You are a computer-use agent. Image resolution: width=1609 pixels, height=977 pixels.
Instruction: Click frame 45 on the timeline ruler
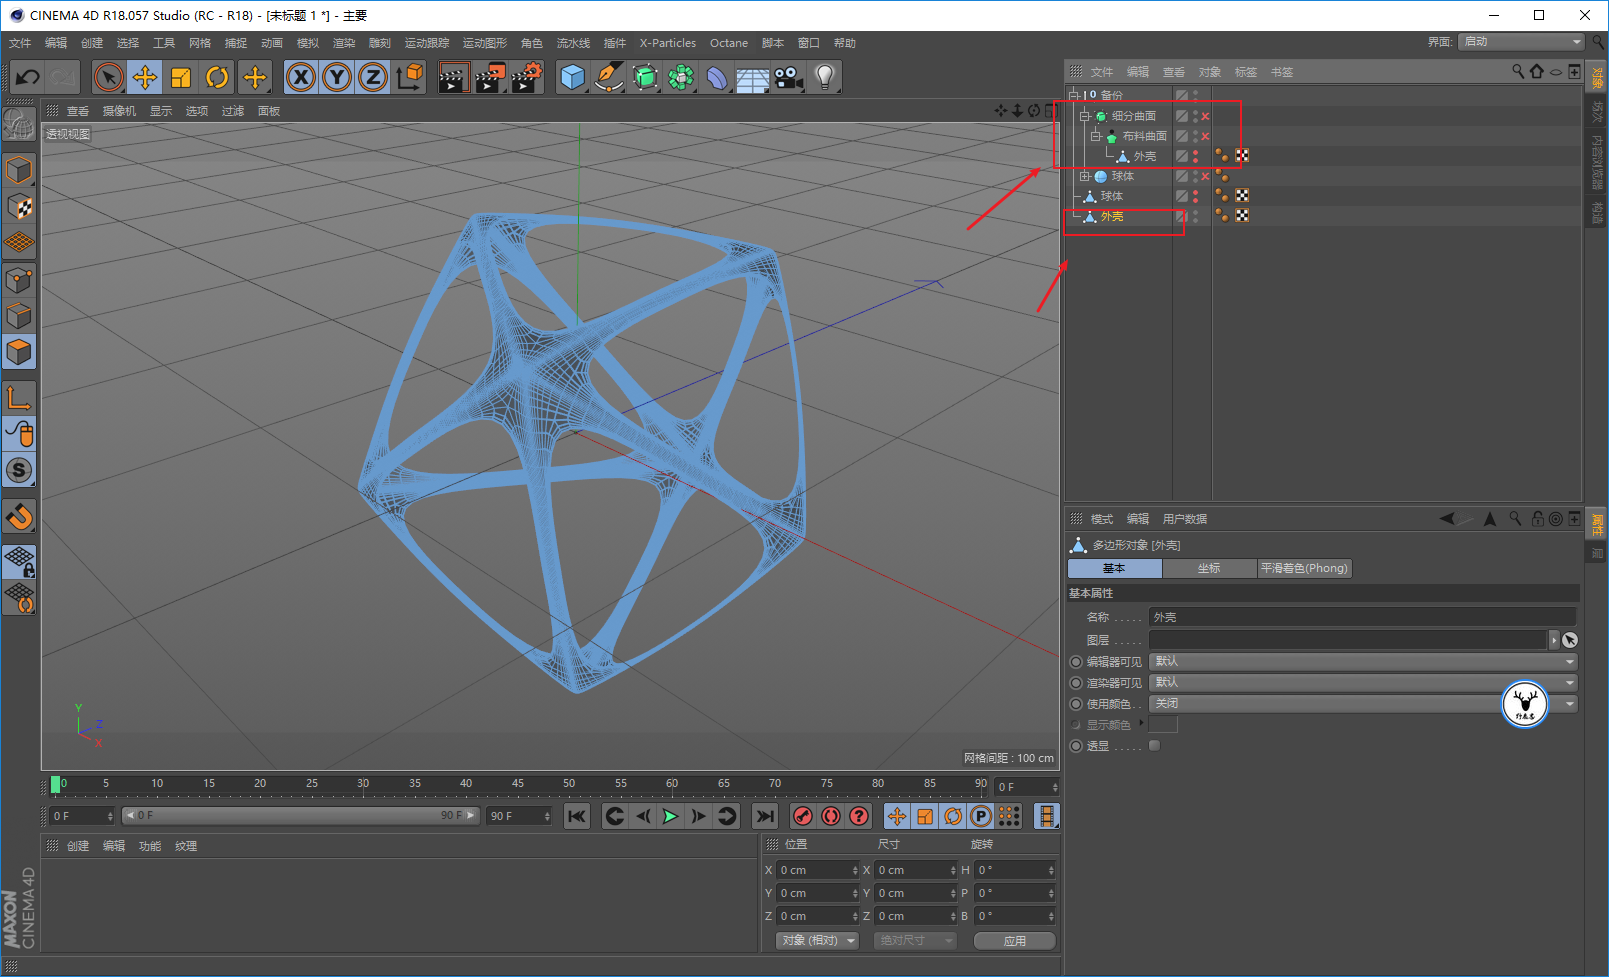pos(518,785)
